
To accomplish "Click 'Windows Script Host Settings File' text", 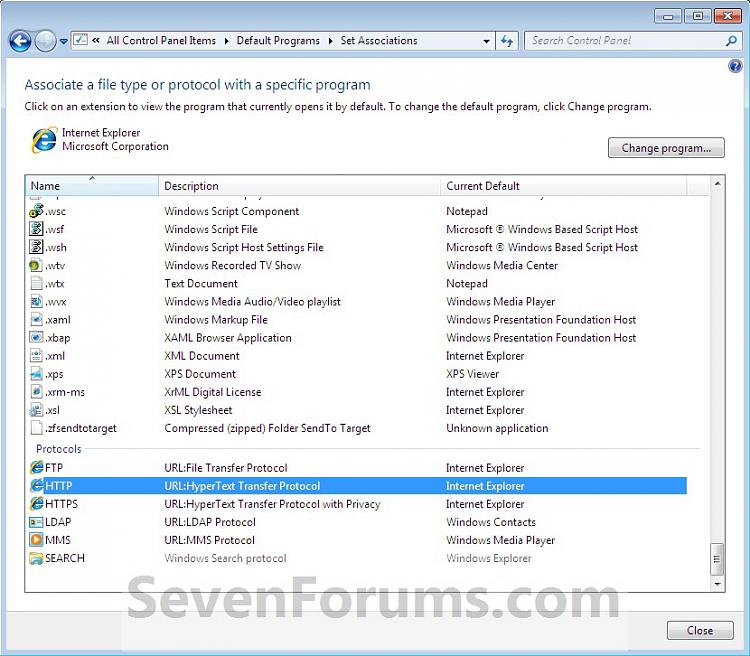I will 244,247.
